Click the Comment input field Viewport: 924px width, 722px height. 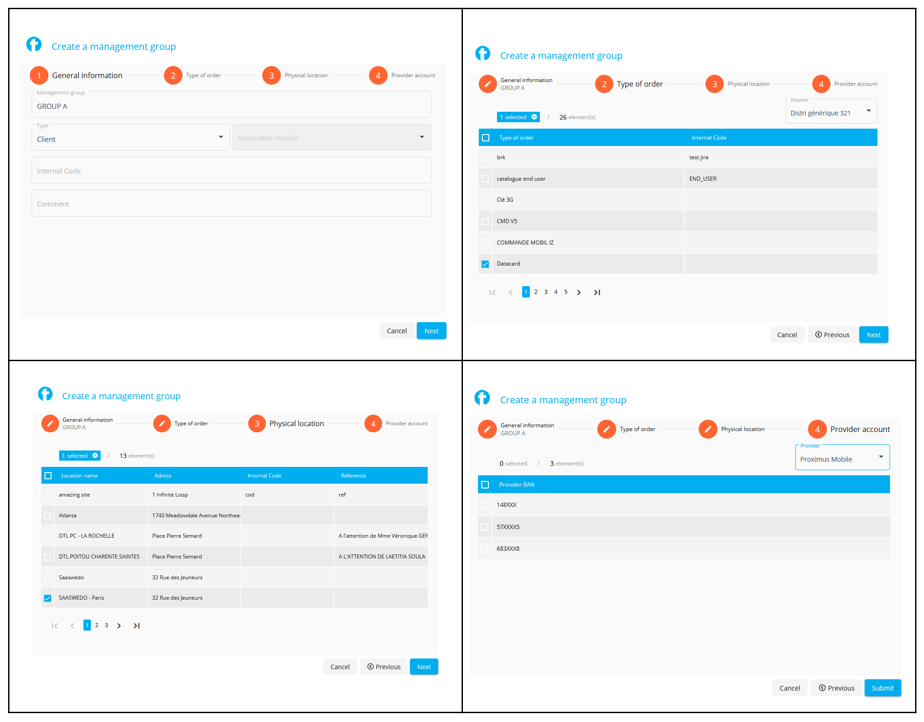pyautogui.click(x=231, y=204)
